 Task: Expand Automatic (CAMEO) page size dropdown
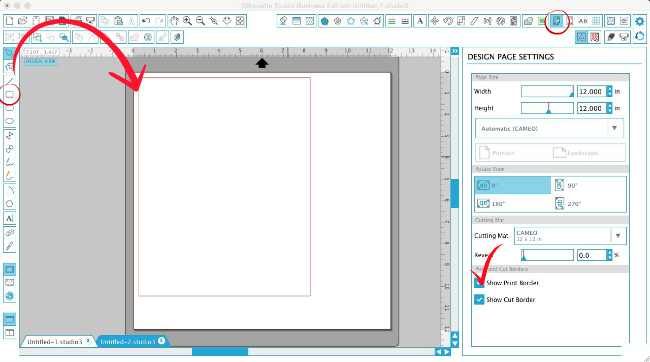click(x=549, y=129)
